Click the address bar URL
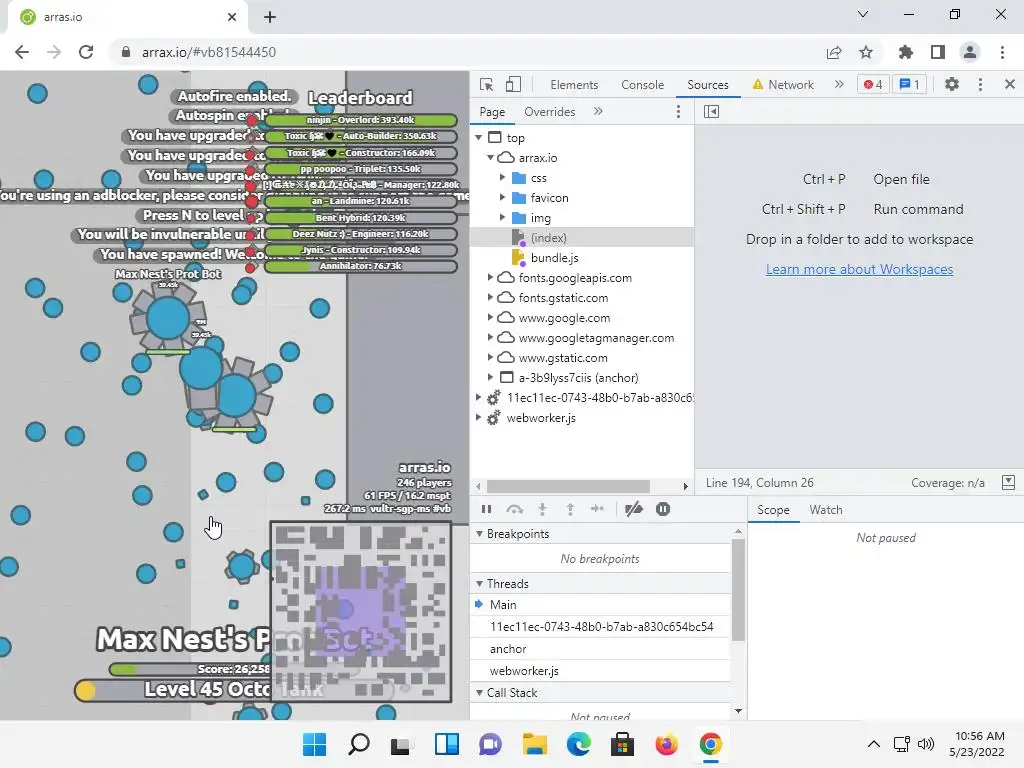 209,52
